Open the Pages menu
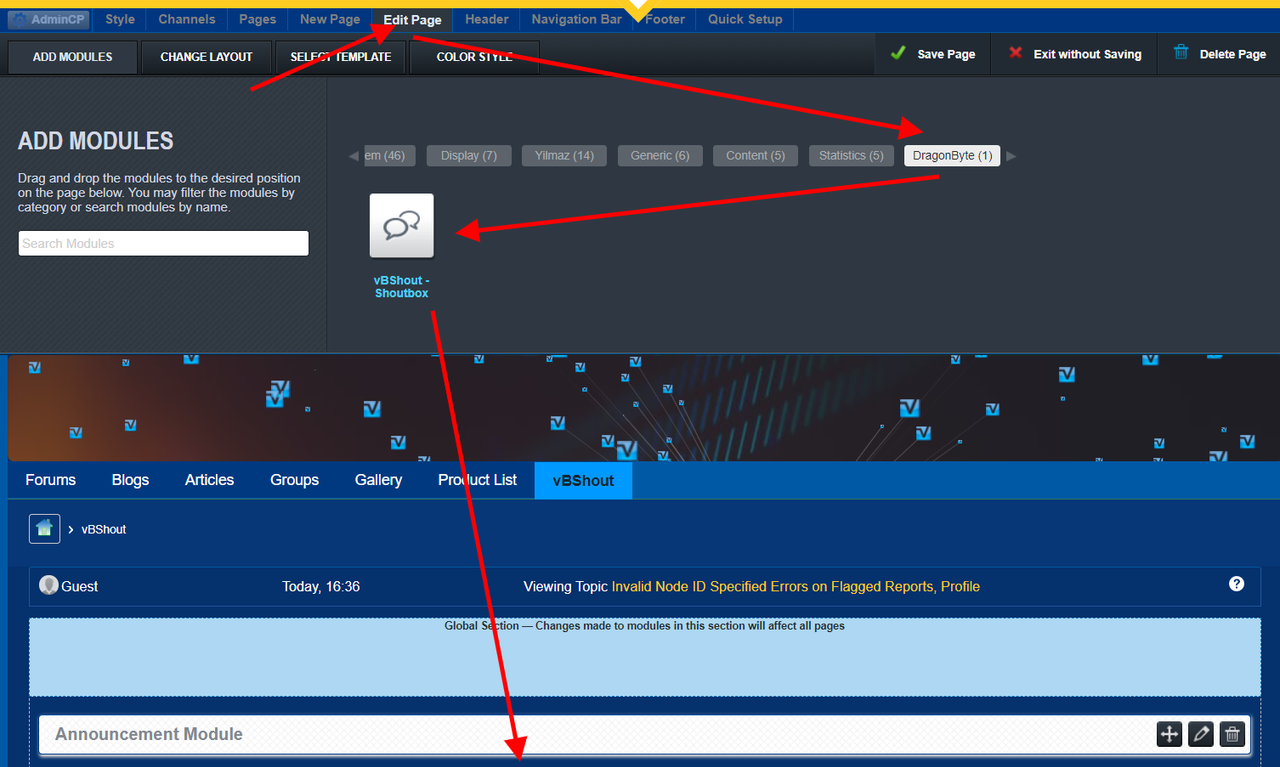 (x=257, y=19)
